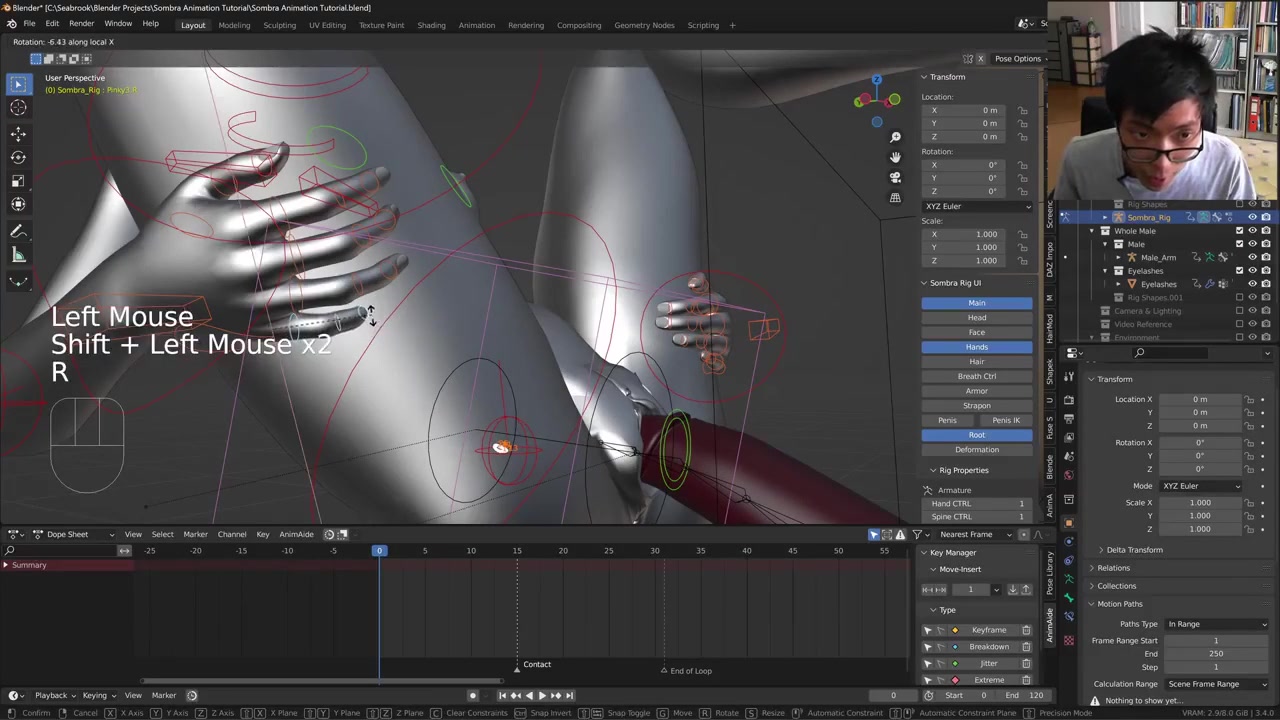Select the Move tool in the viewport toolbar

click(18, 133)
